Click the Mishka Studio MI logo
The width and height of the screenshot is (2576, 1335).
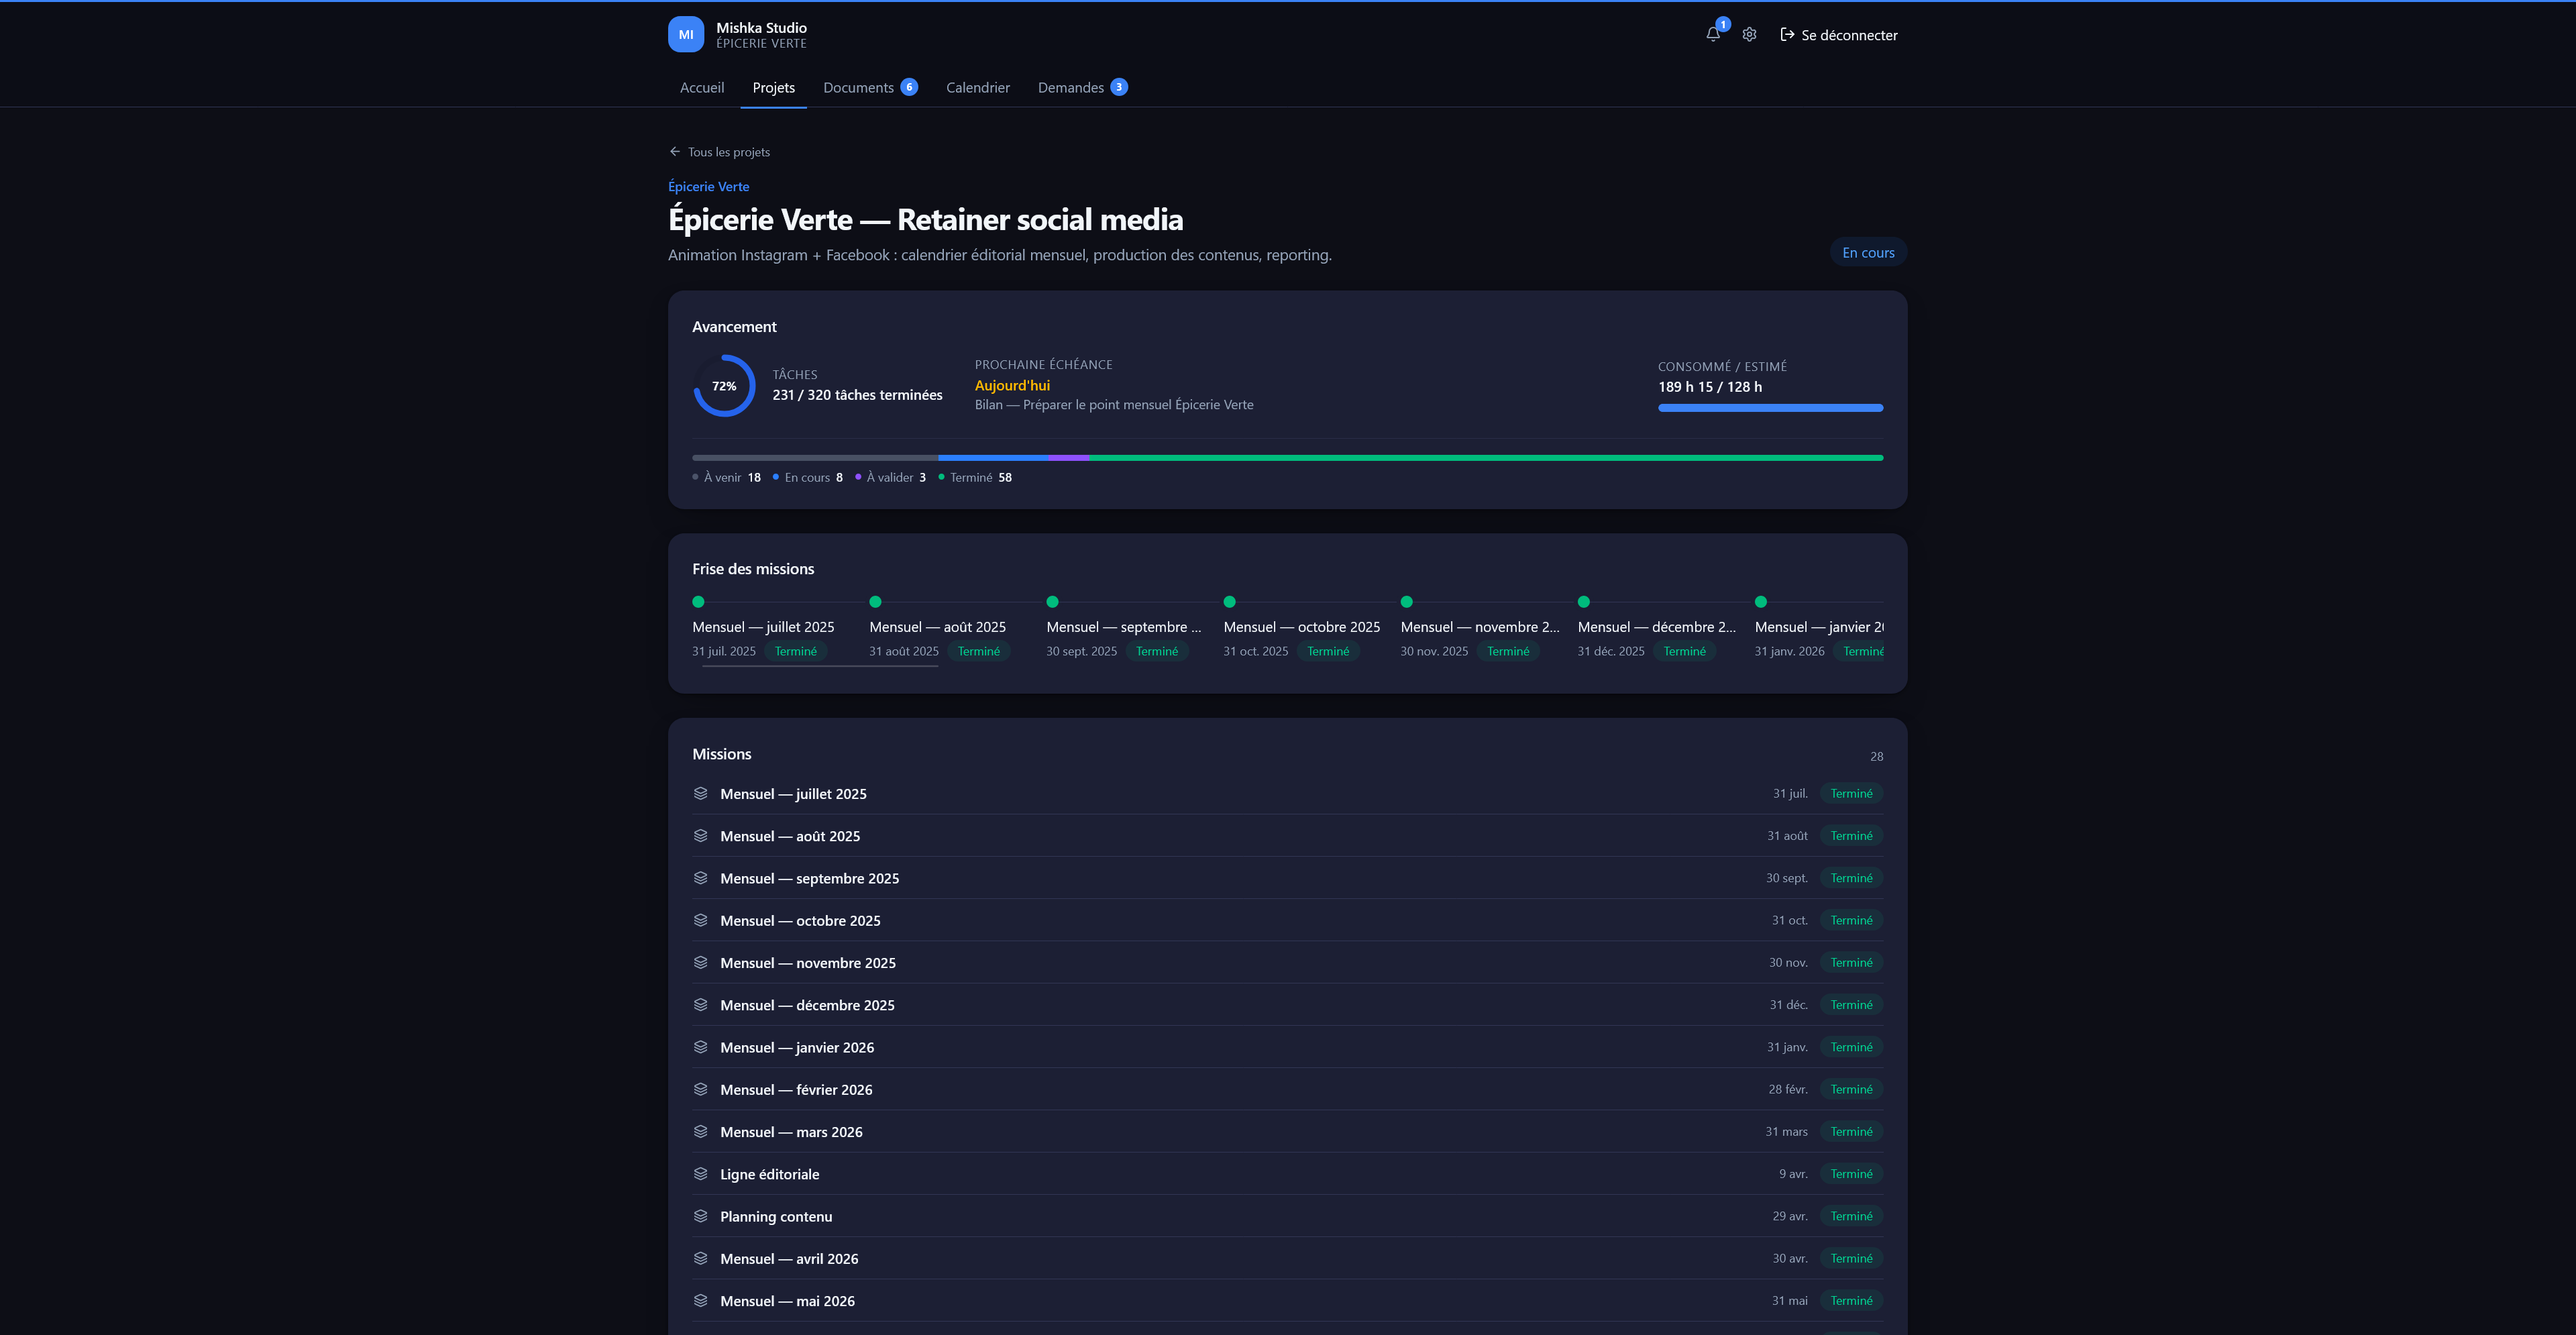point(686,34)
